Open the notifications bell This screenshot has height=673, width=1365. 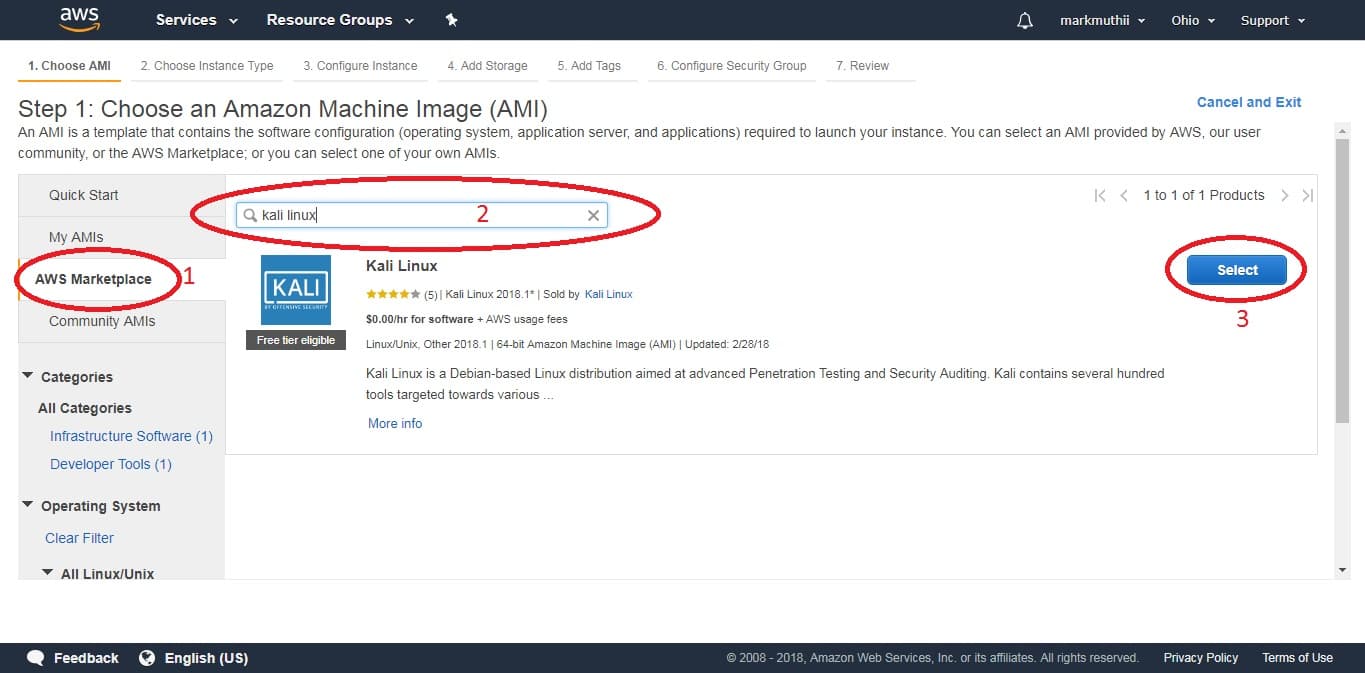pos(1025,20)
